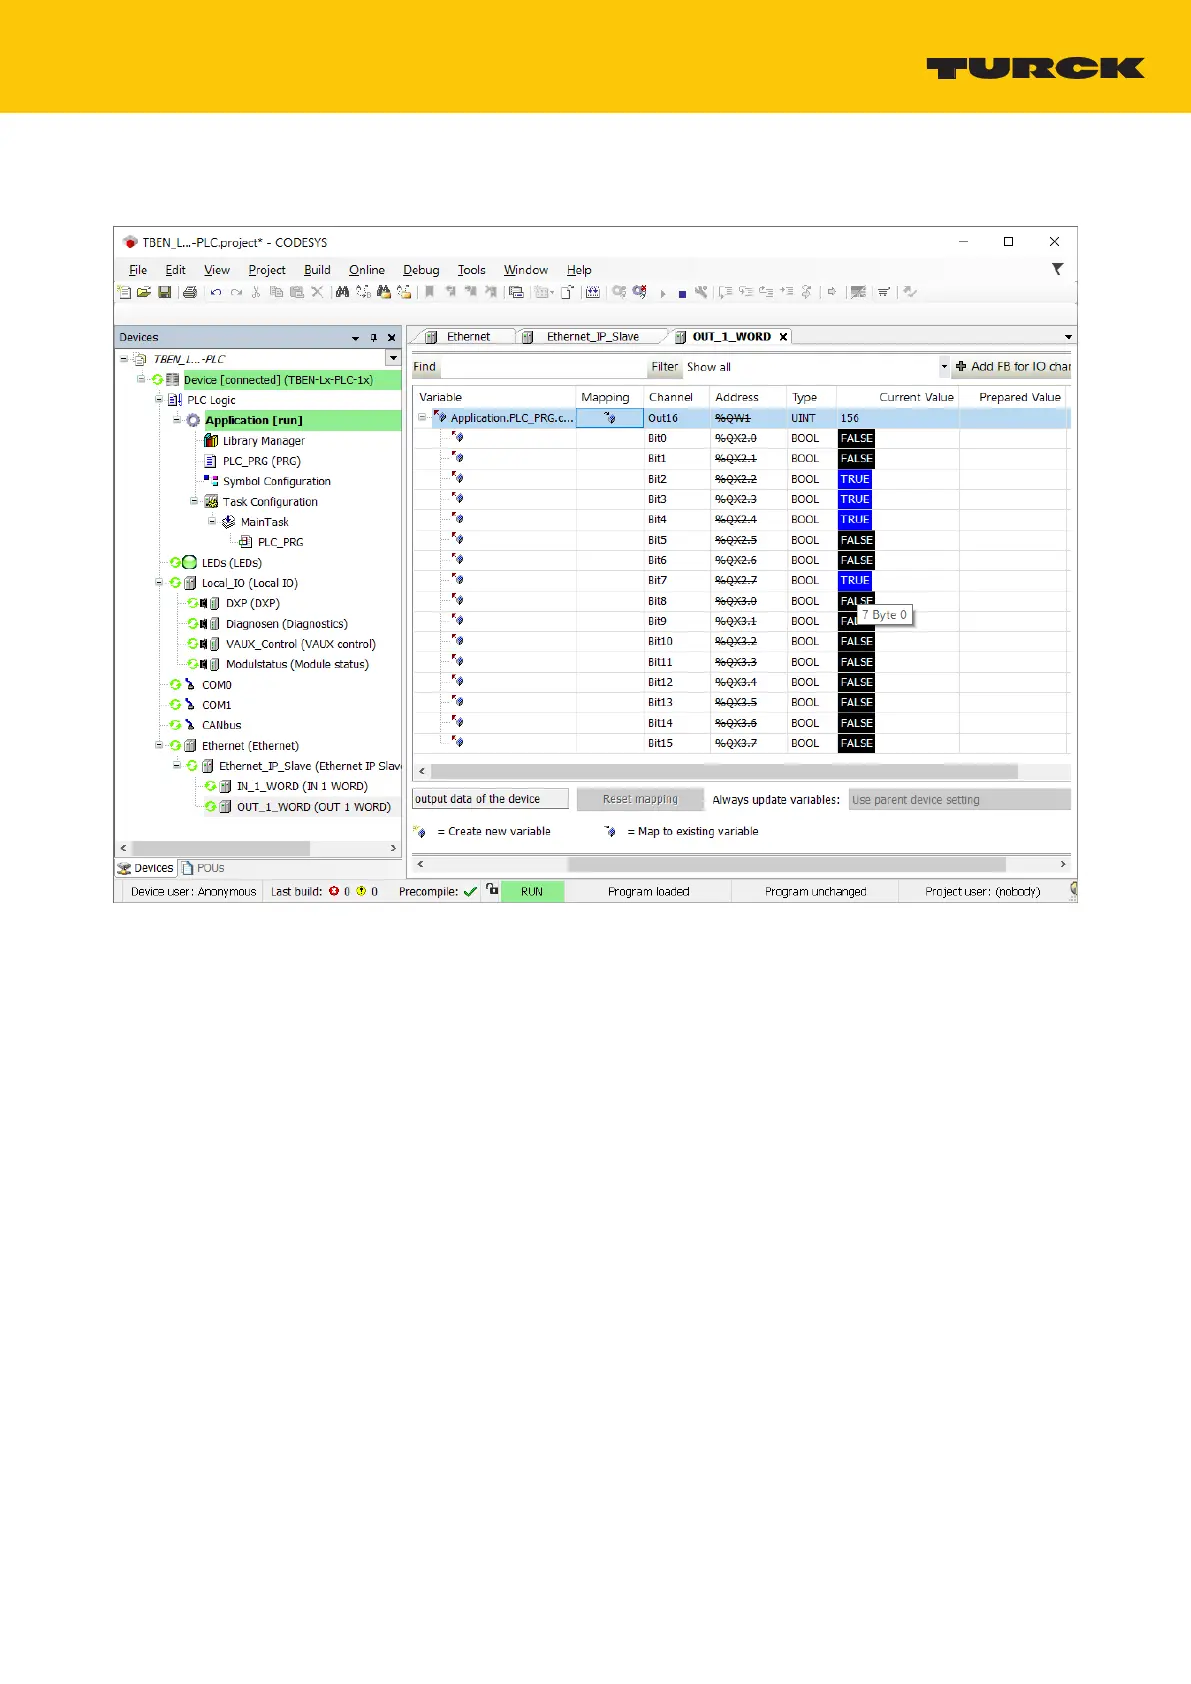Collapse the Application.PLC_PRG variable row
The width and height of the screenshot is (1191, 1684).
[x=422, y=418]
